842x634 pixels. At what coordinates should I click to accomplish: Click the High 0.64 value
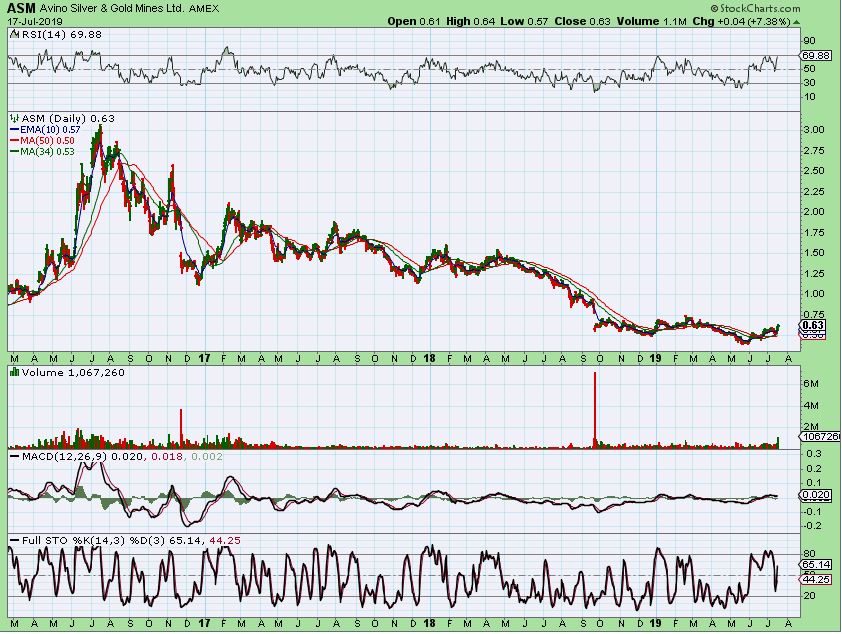pyautogui.click(x=470, y=21)
